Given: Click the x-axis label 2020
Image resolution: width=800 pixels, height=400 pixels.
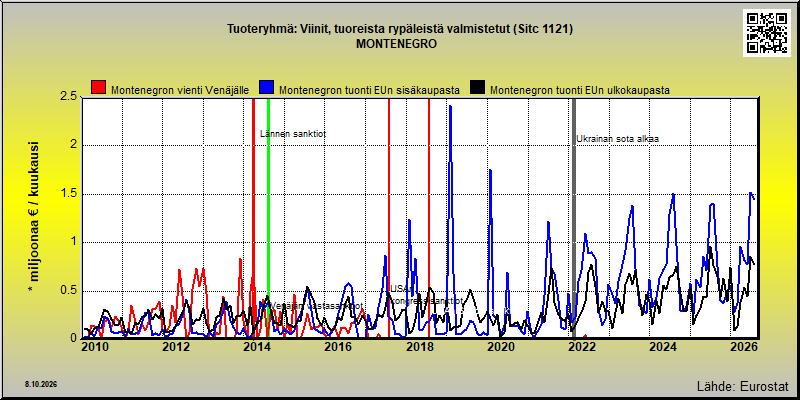Looking at the screenshot, I should click(x=501, y=347).
